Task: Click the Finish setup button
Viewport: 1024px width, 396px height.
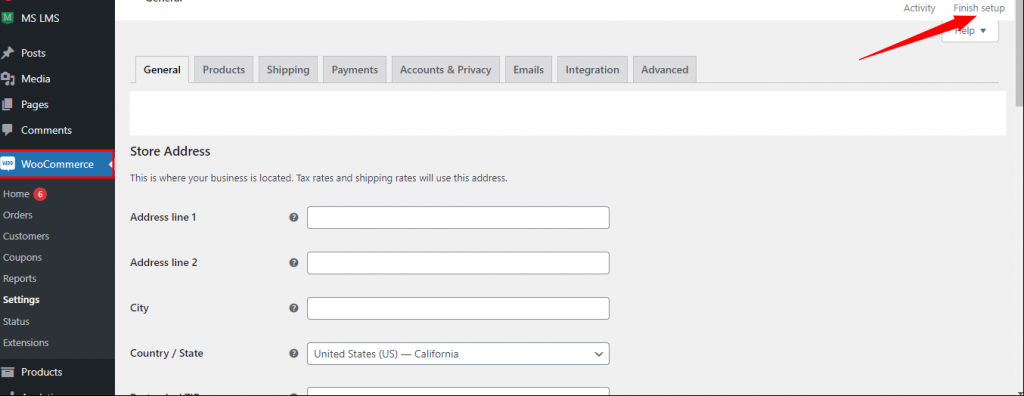Action: click(x=979, y=8)
